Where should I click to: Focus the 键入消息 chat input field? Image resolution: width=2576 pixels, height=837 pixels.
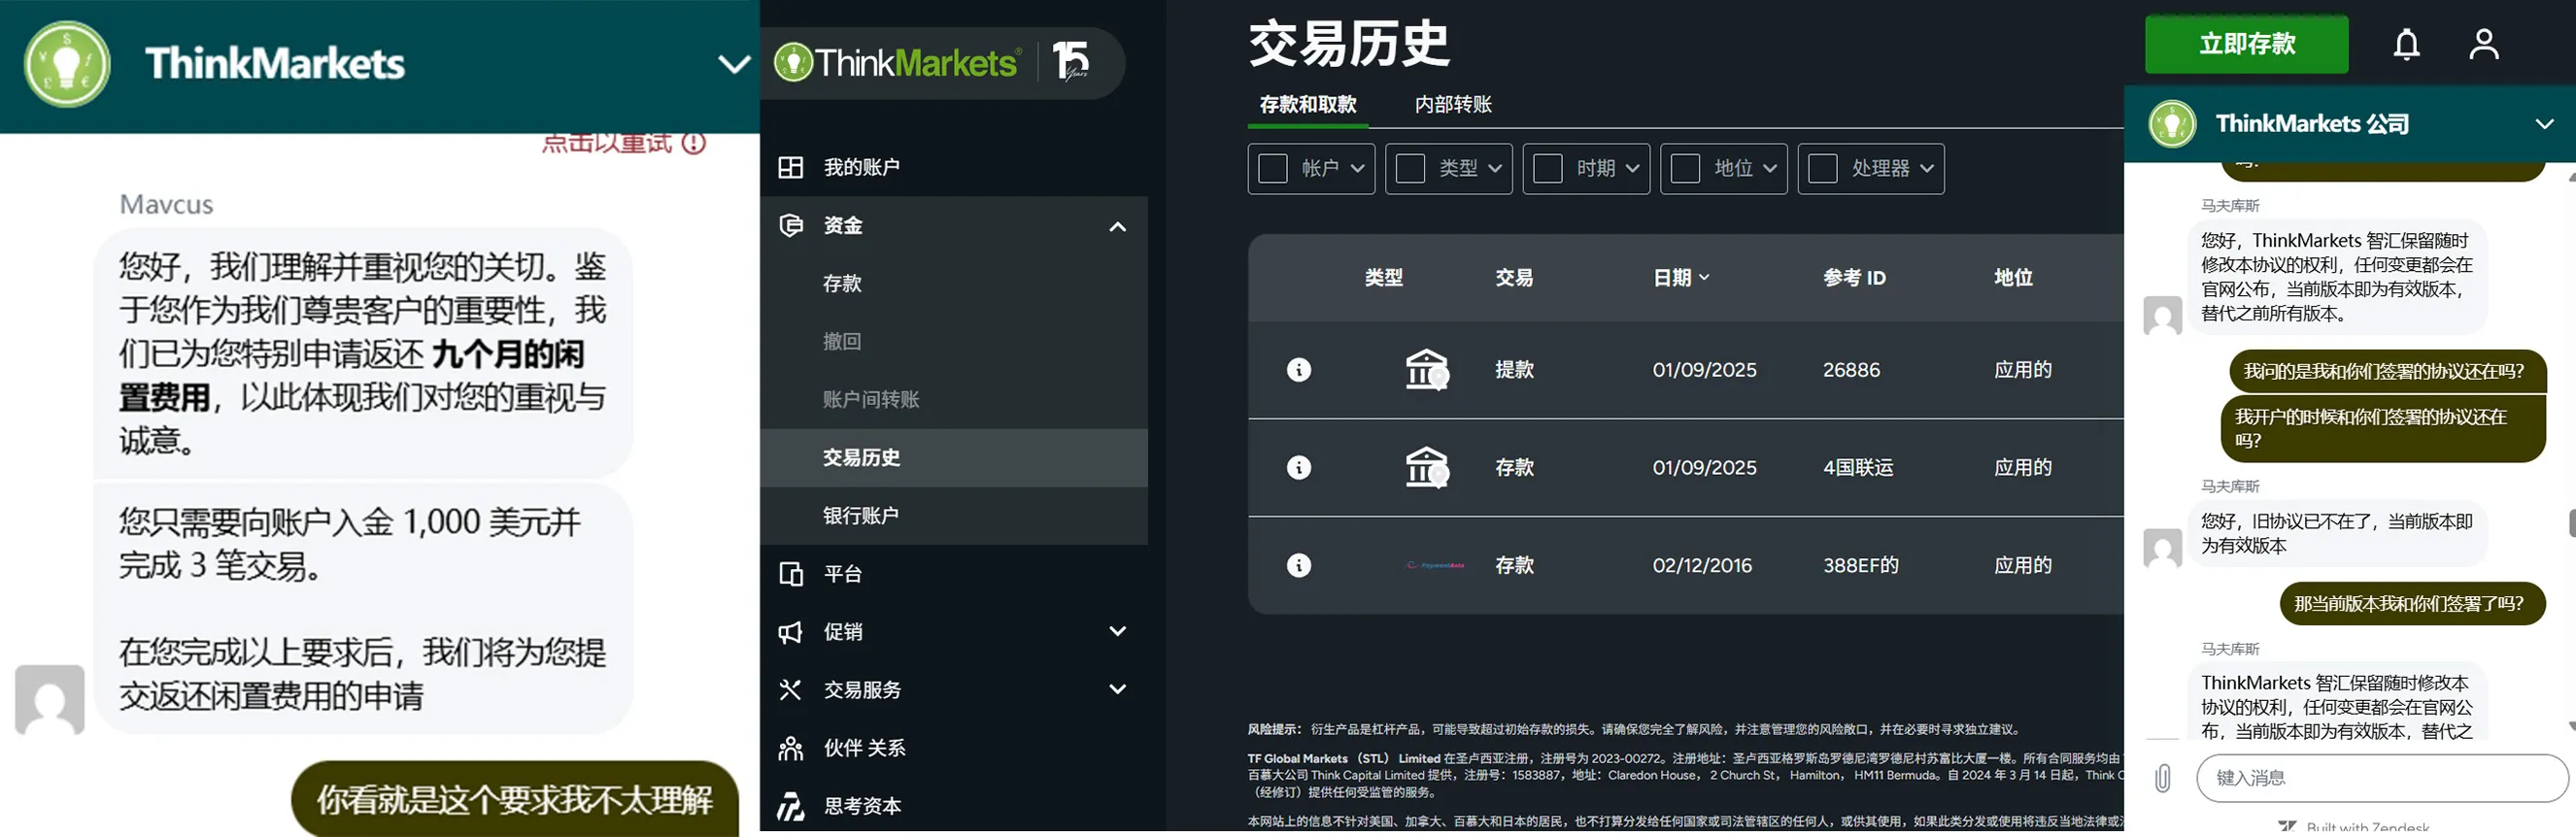click(2381, 778)
